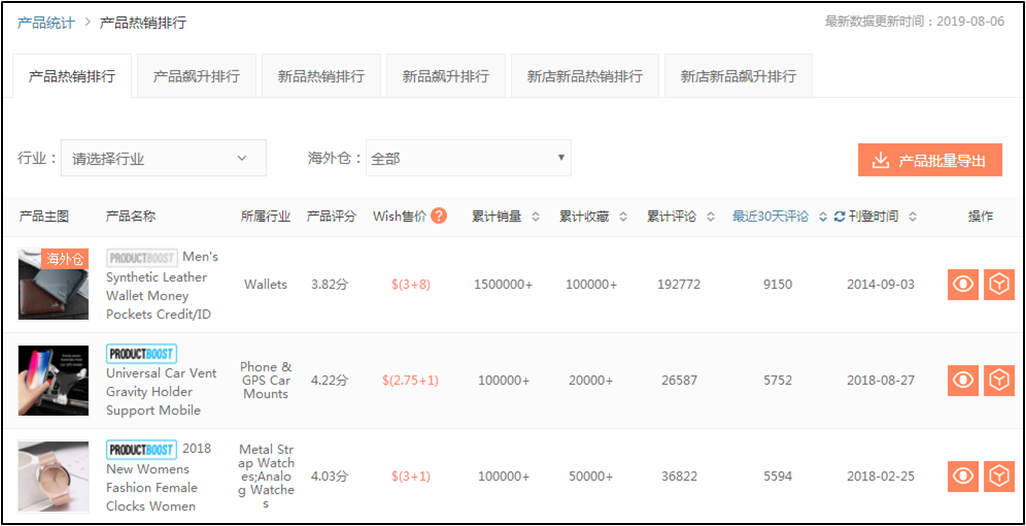Open the rose gold watch product thumbnail
This screenshot has height=526, width=1026.
pyautogui.click(x=53, y=477)
